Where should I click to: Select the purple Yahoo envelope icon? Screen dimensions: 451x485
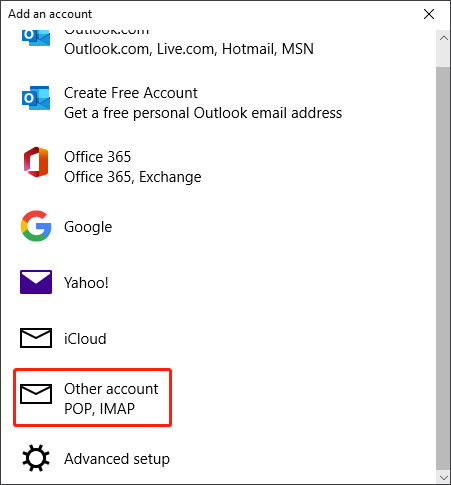pyautogui.click(x=36, y=282)
